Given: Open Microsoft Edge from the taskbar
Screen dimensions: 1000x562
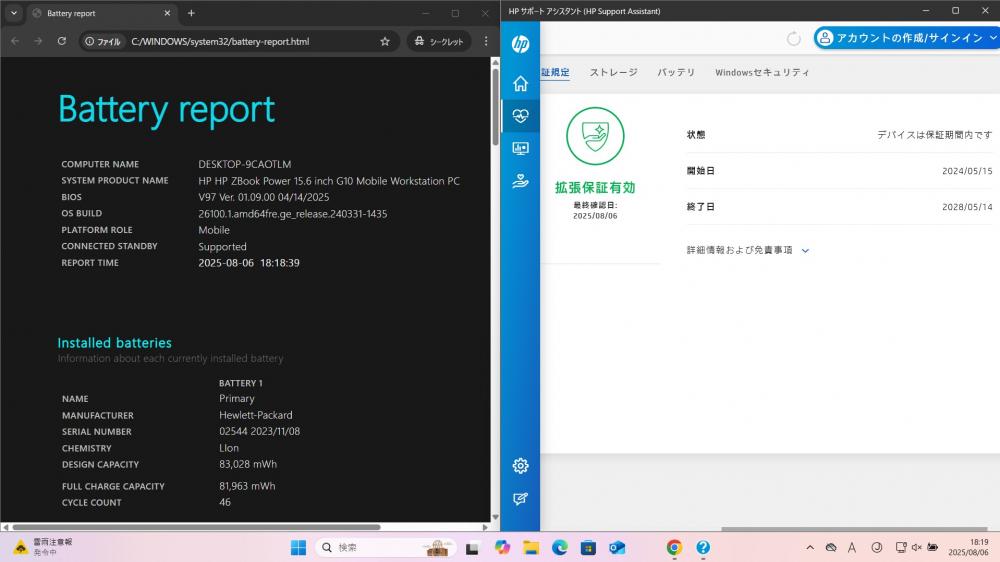Looking at the screenshot, I should click(559, 547).
